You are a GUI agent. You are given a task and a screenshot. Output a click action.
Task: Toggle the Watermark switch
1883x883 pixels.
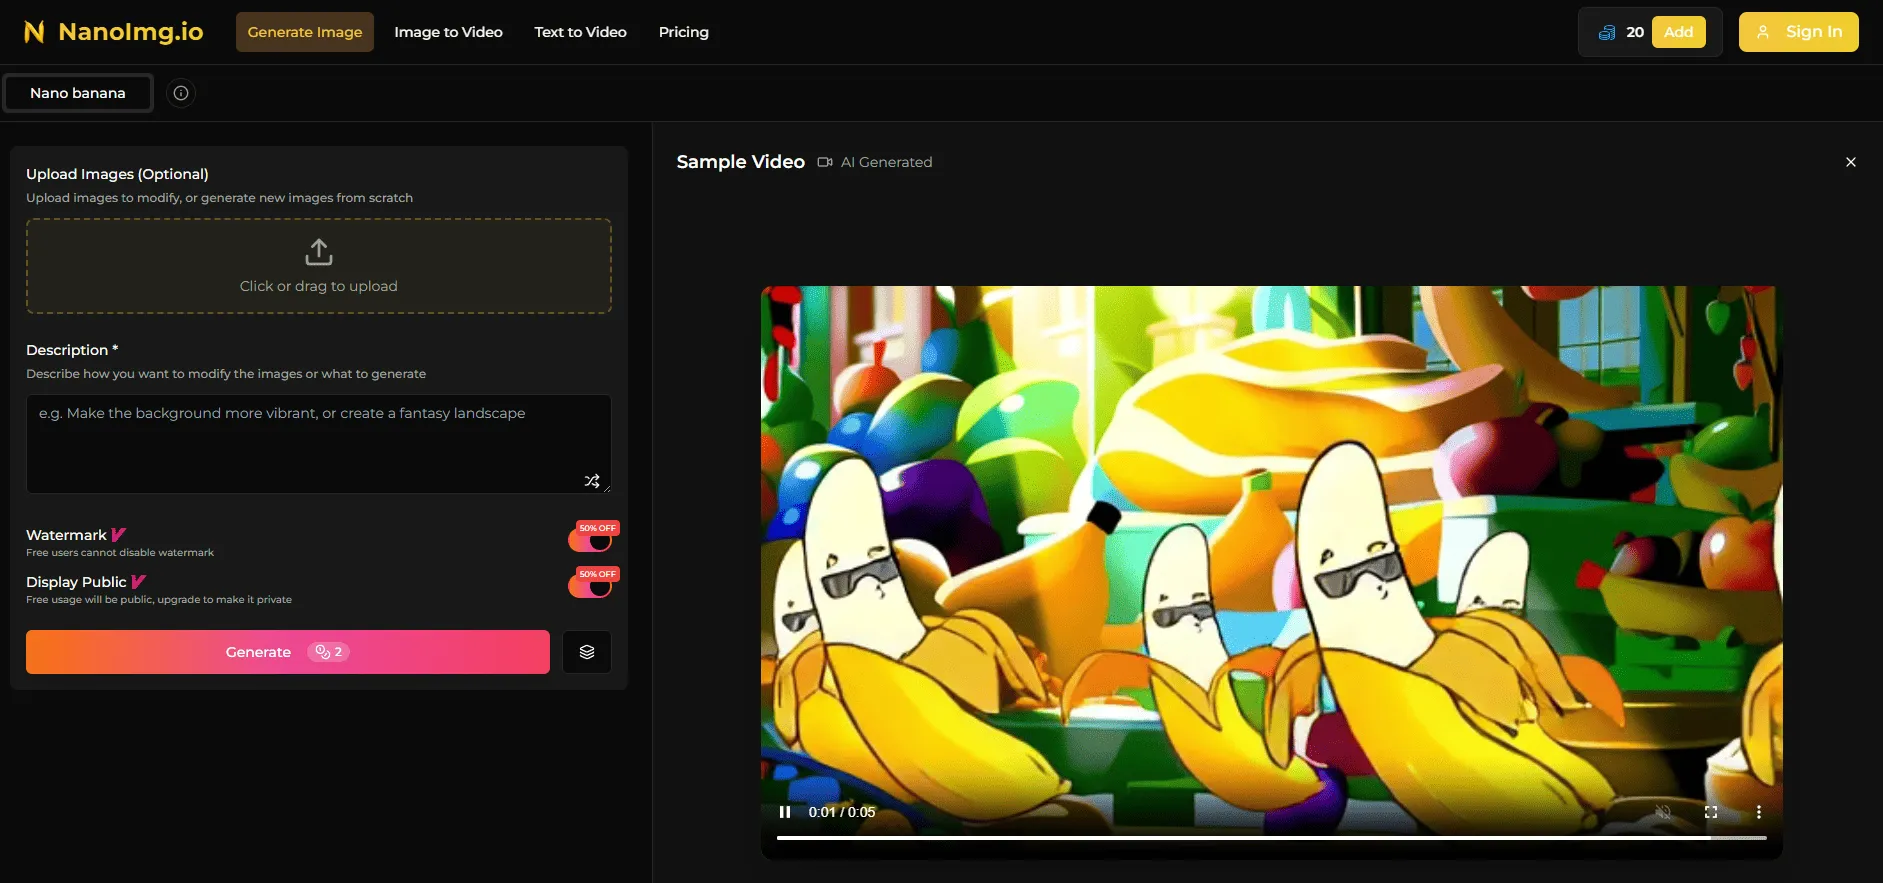591,540
